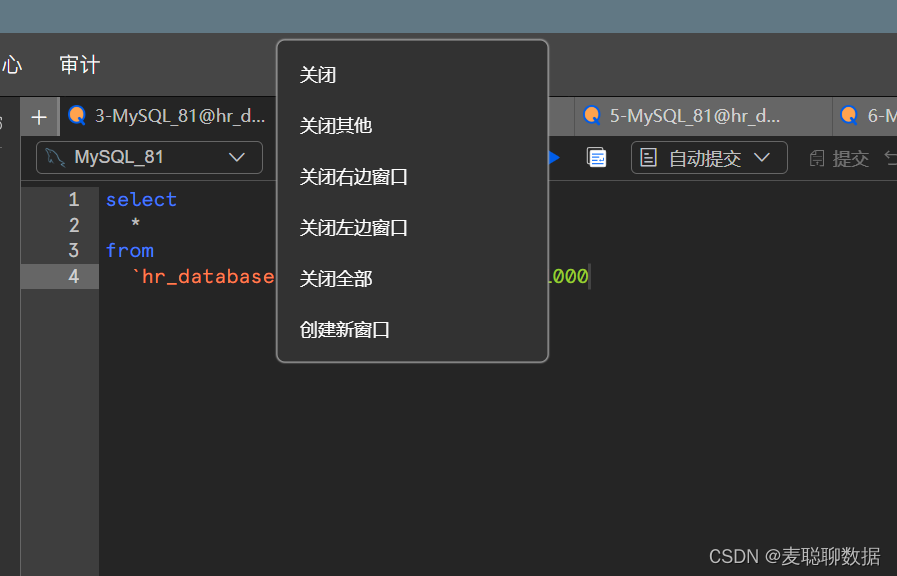Expand the 自动提交 commit mode dropdown

(x=709, y=157)
